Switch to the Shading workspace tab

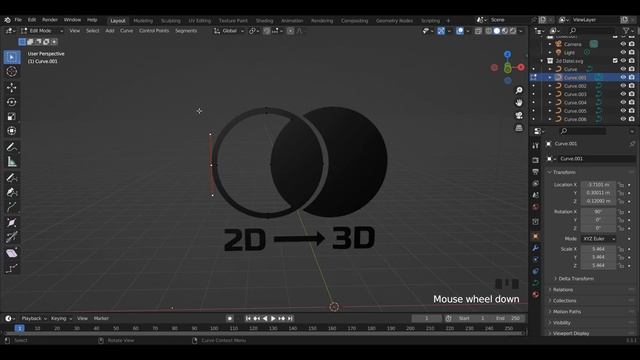pyautogui.click(x=264, y=20)
